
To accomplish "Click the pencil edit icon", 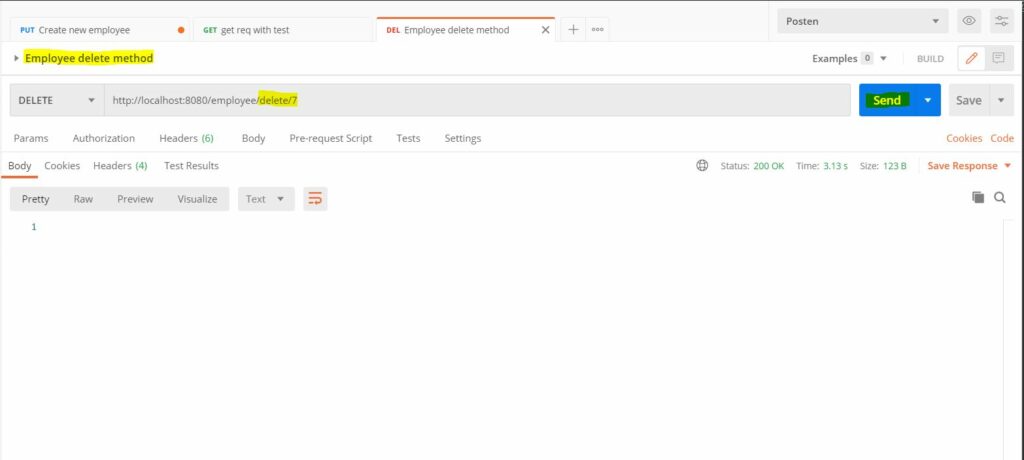I will 971,58.
